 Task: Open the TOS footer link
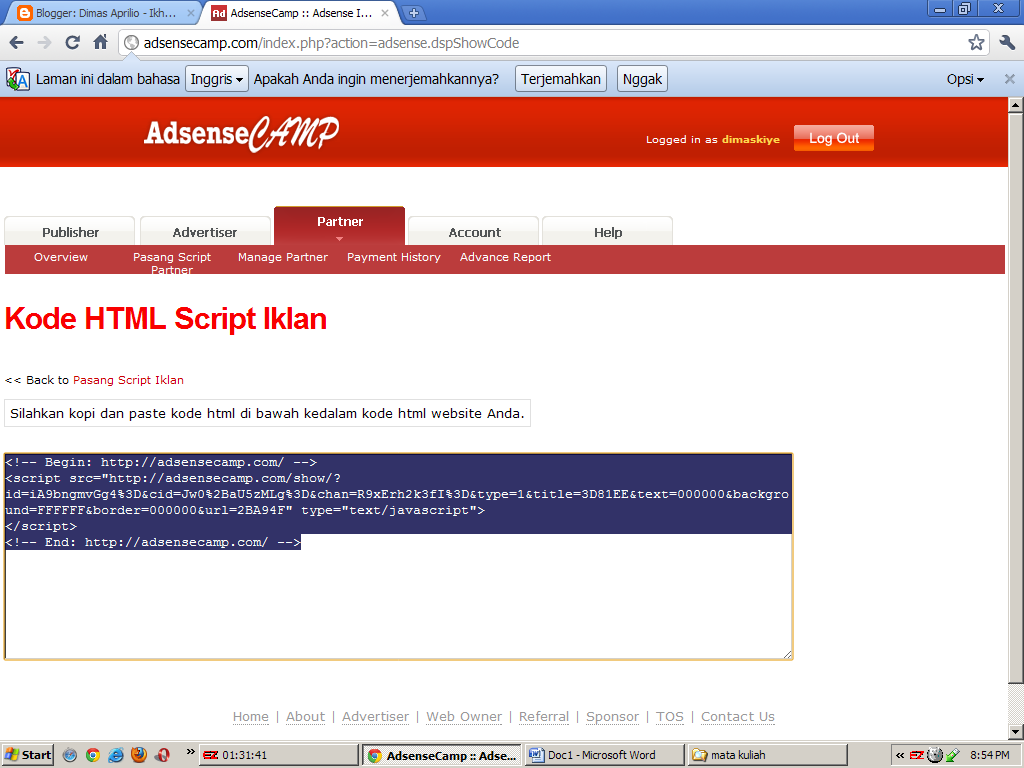pos(670,716)
